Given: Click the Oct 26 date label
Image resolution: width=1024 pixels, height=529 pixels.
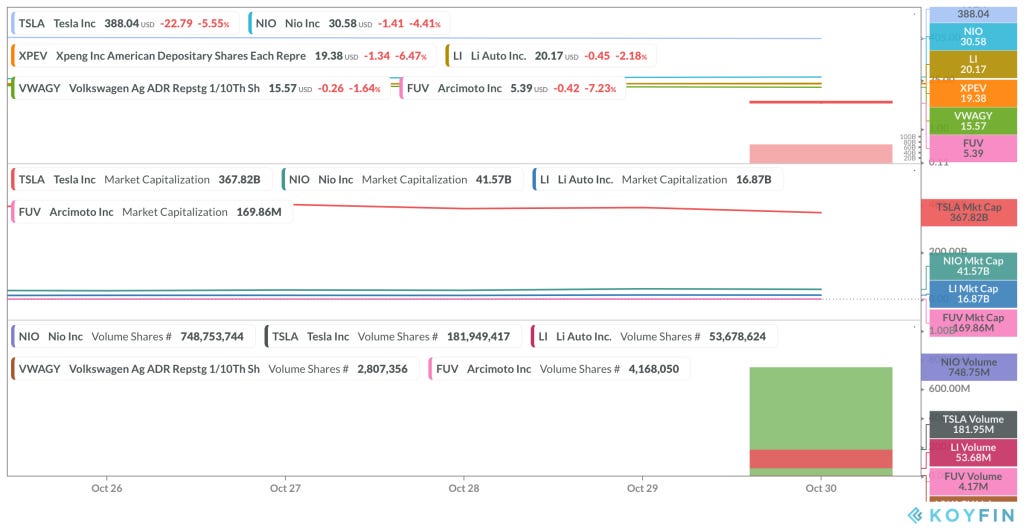Looking at the screenshot, I should coord(107,488).
